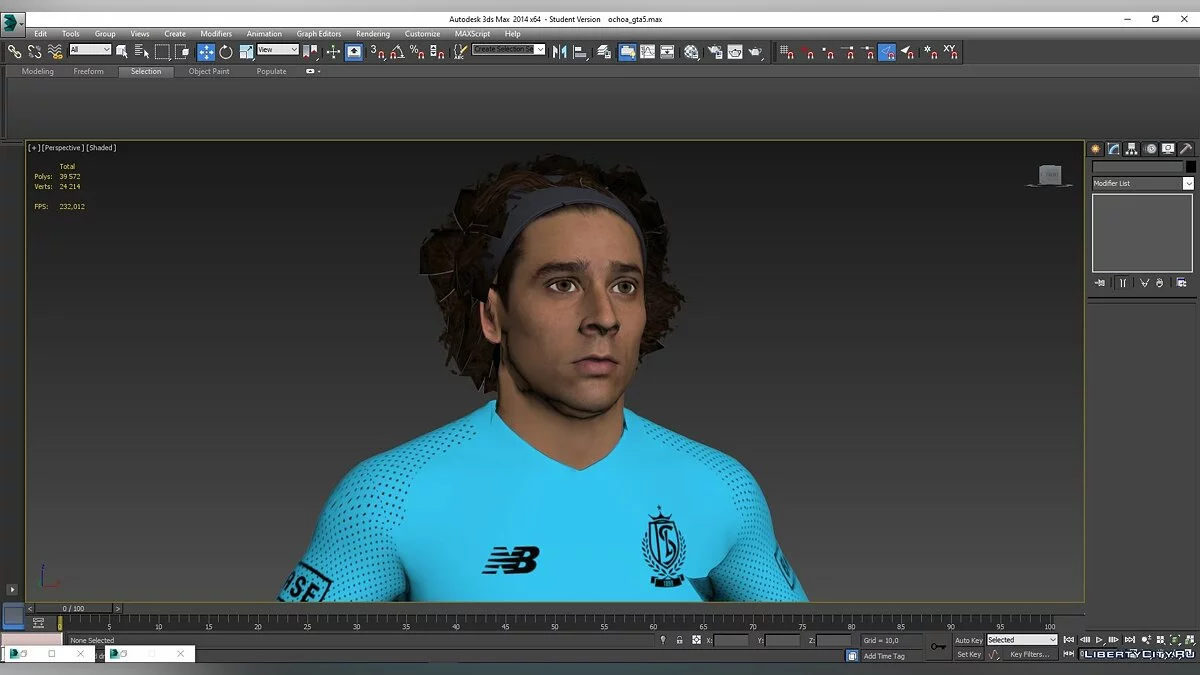
Task: Click the X coordinate input field
Action: [731, 640]
